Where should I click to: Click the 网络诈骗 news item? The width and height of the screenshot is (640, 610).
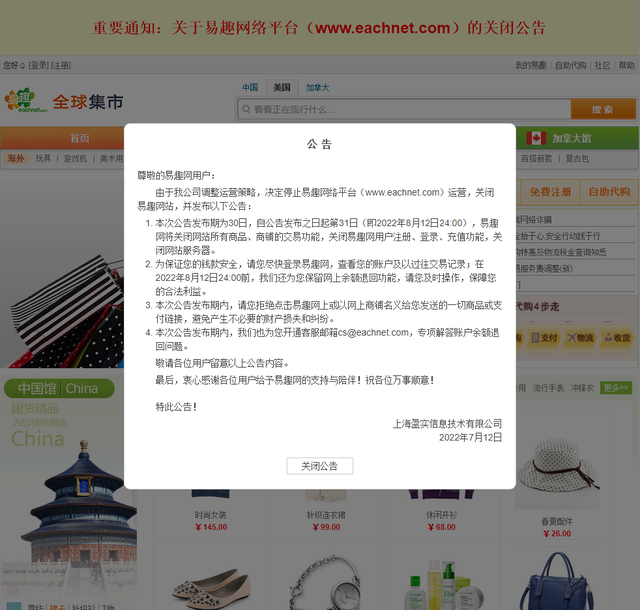coord(534,220)
